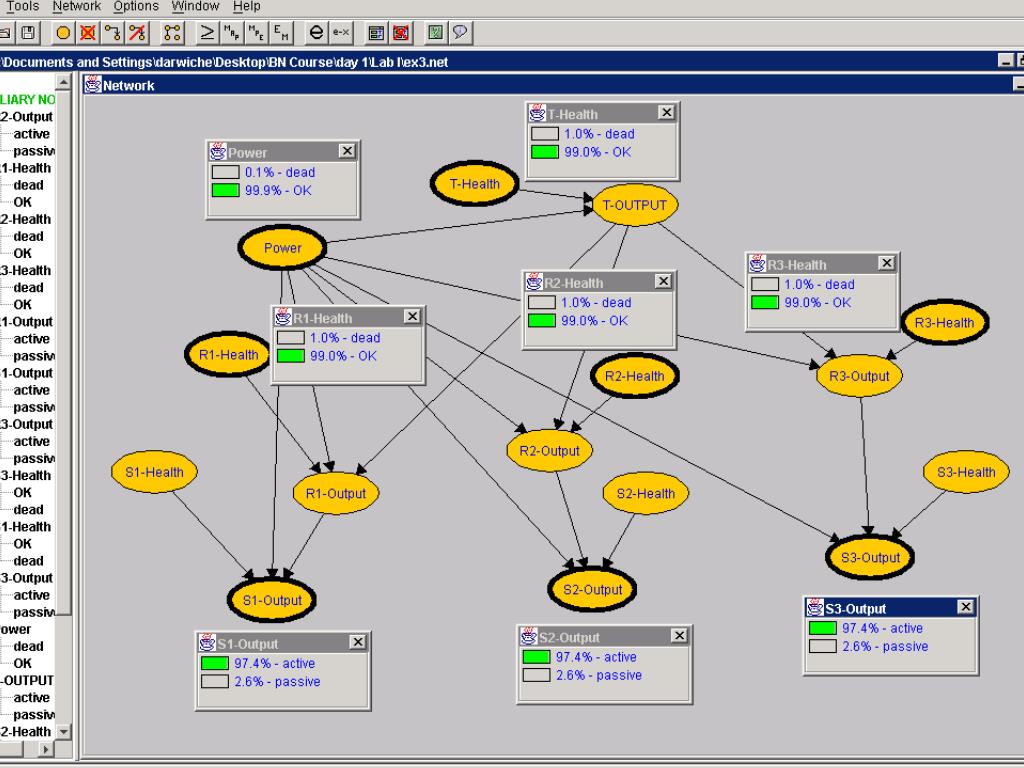
Task: Click the 'e' evidence toolbar icon
Action: click(316, 32)
